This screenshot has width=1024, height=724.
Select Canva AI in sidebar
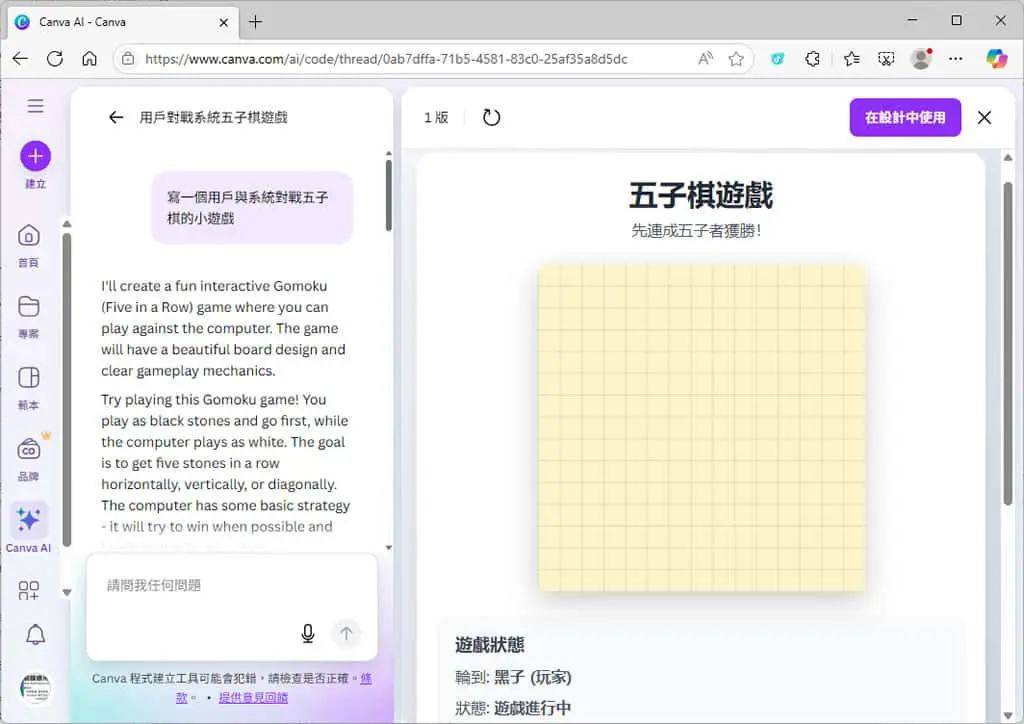[x=29, y=527]
